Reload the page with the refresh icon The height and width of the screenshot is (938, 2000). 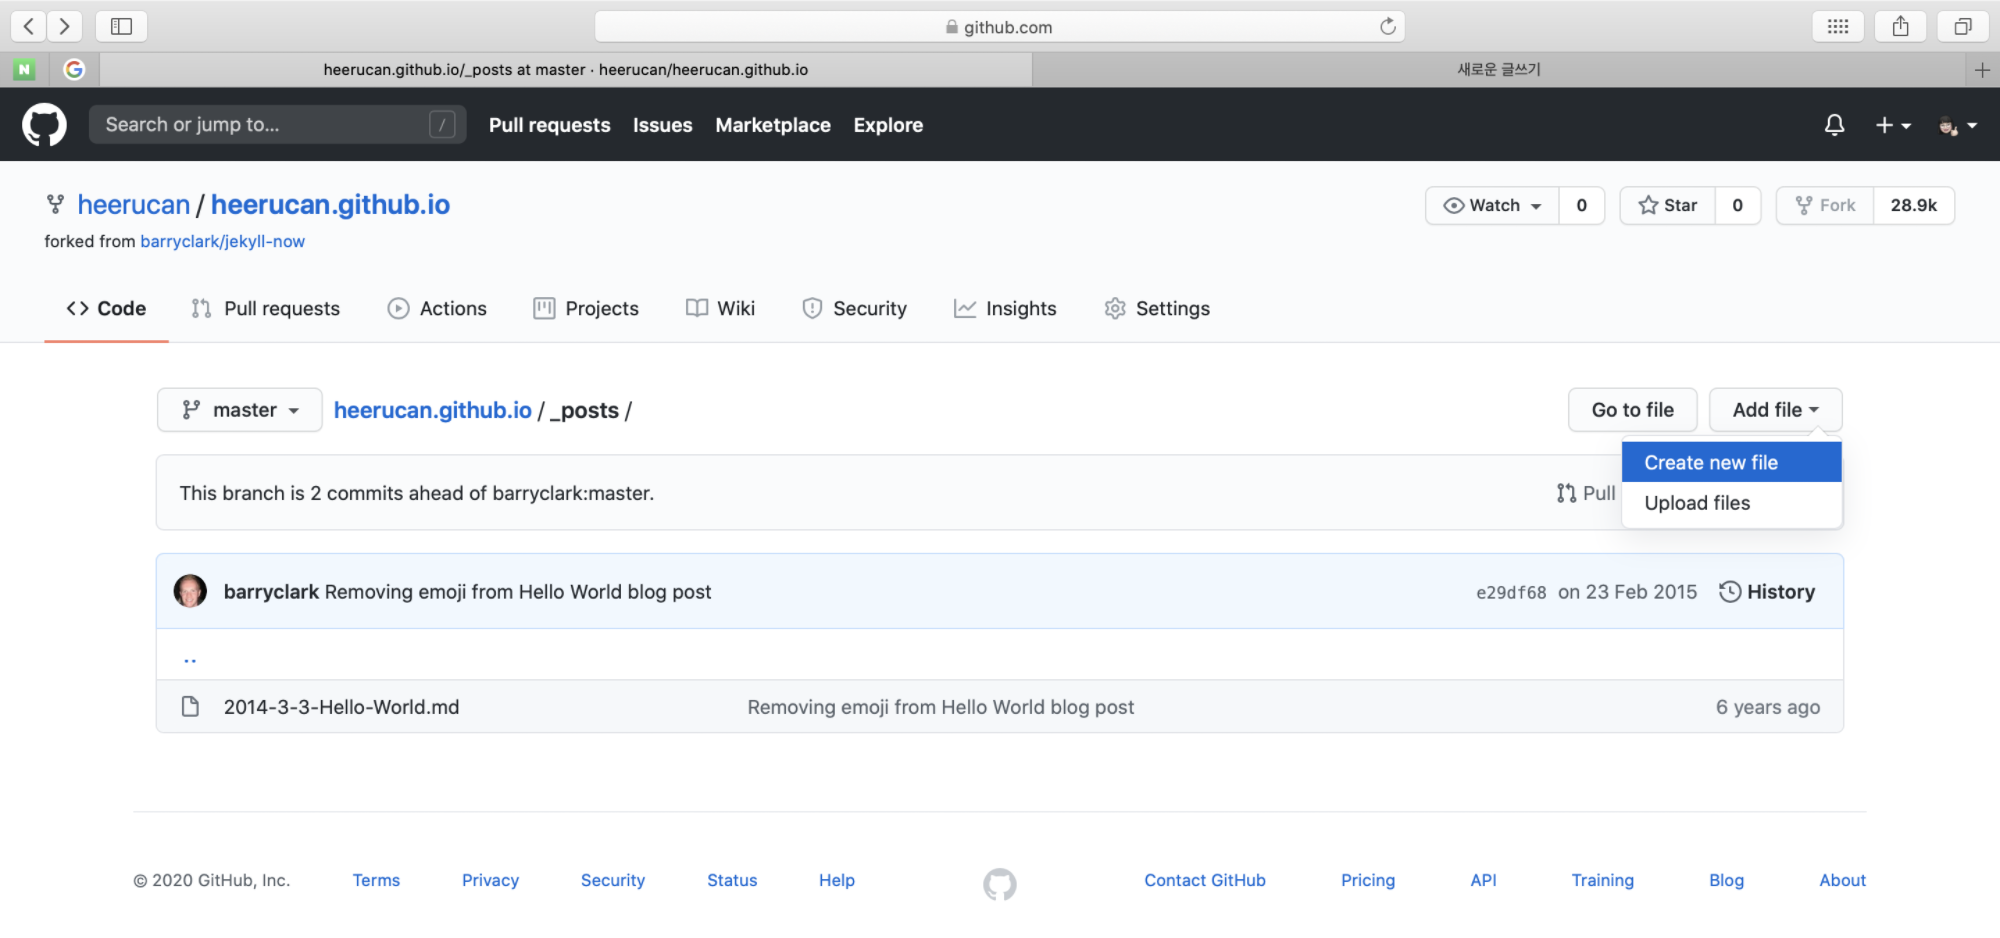1388,26
